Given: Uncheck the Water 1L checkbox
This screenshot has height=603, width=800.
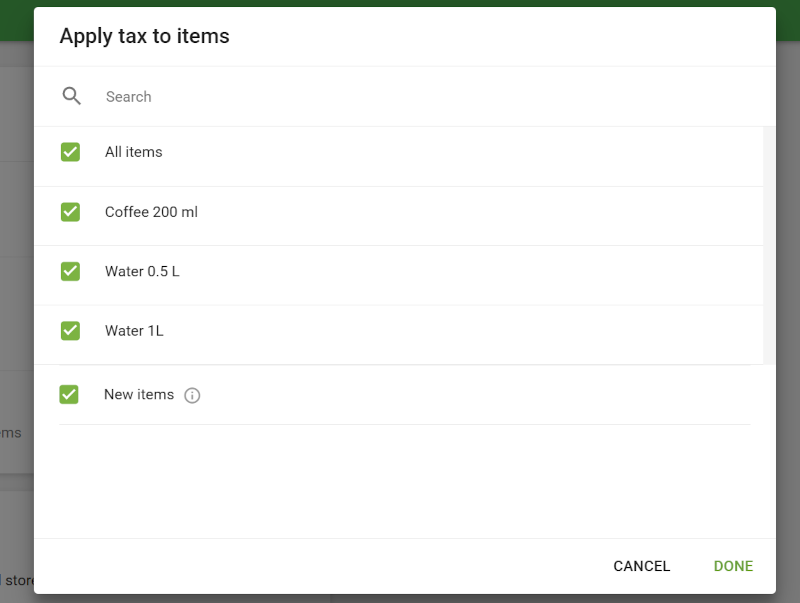Looking at the screenshot, I should (69, 330).
